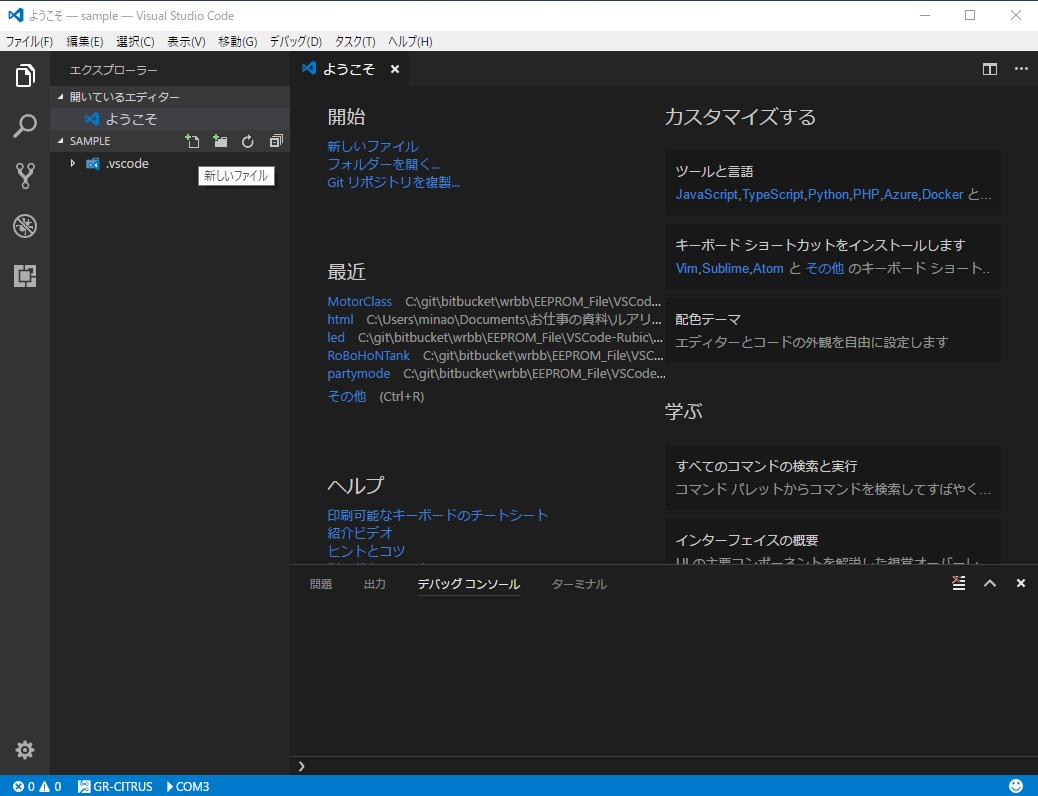Open the Debug view in activity bar
The width and height of the screenshot is (1038, 796).
click(x=24, y=226)
